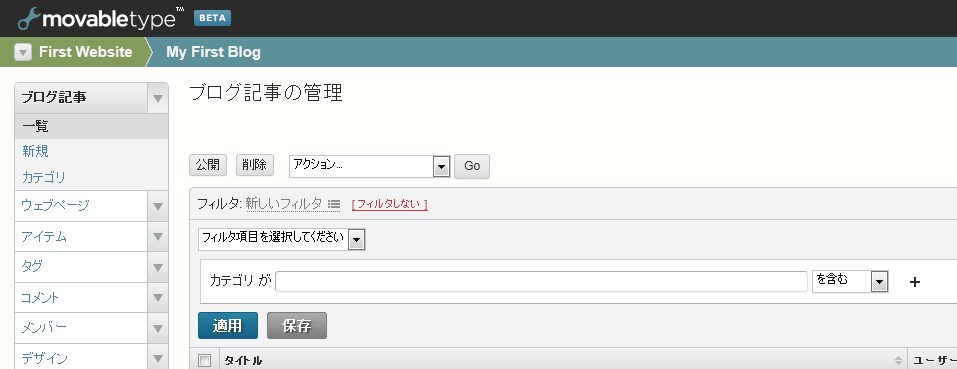Click the フィルタしない link

click(389, 205)
